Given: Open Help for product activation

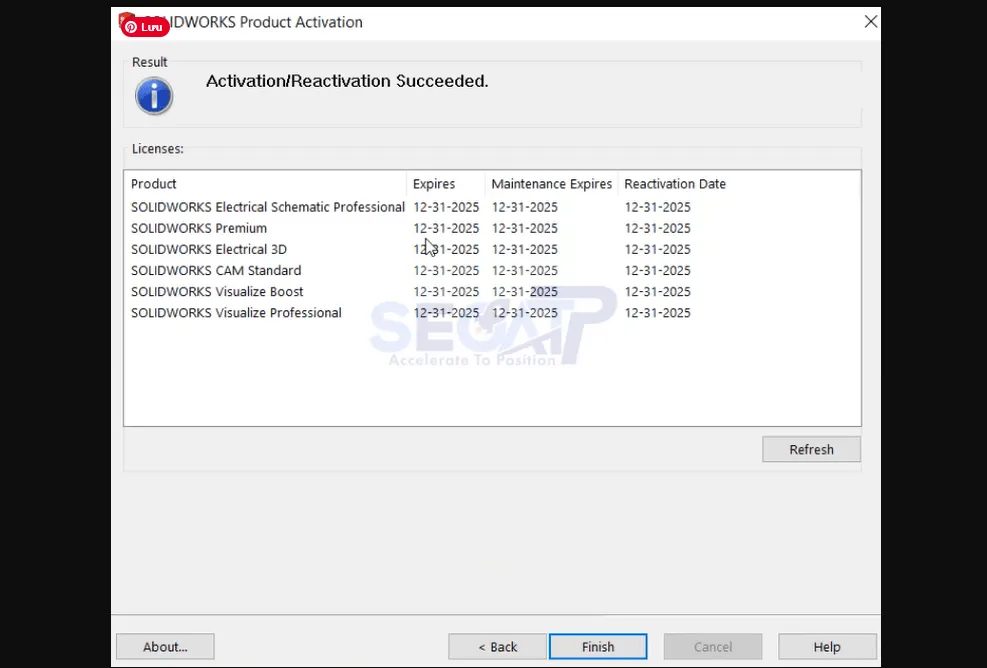Looking at the screenshot, I should coord(827,646).
